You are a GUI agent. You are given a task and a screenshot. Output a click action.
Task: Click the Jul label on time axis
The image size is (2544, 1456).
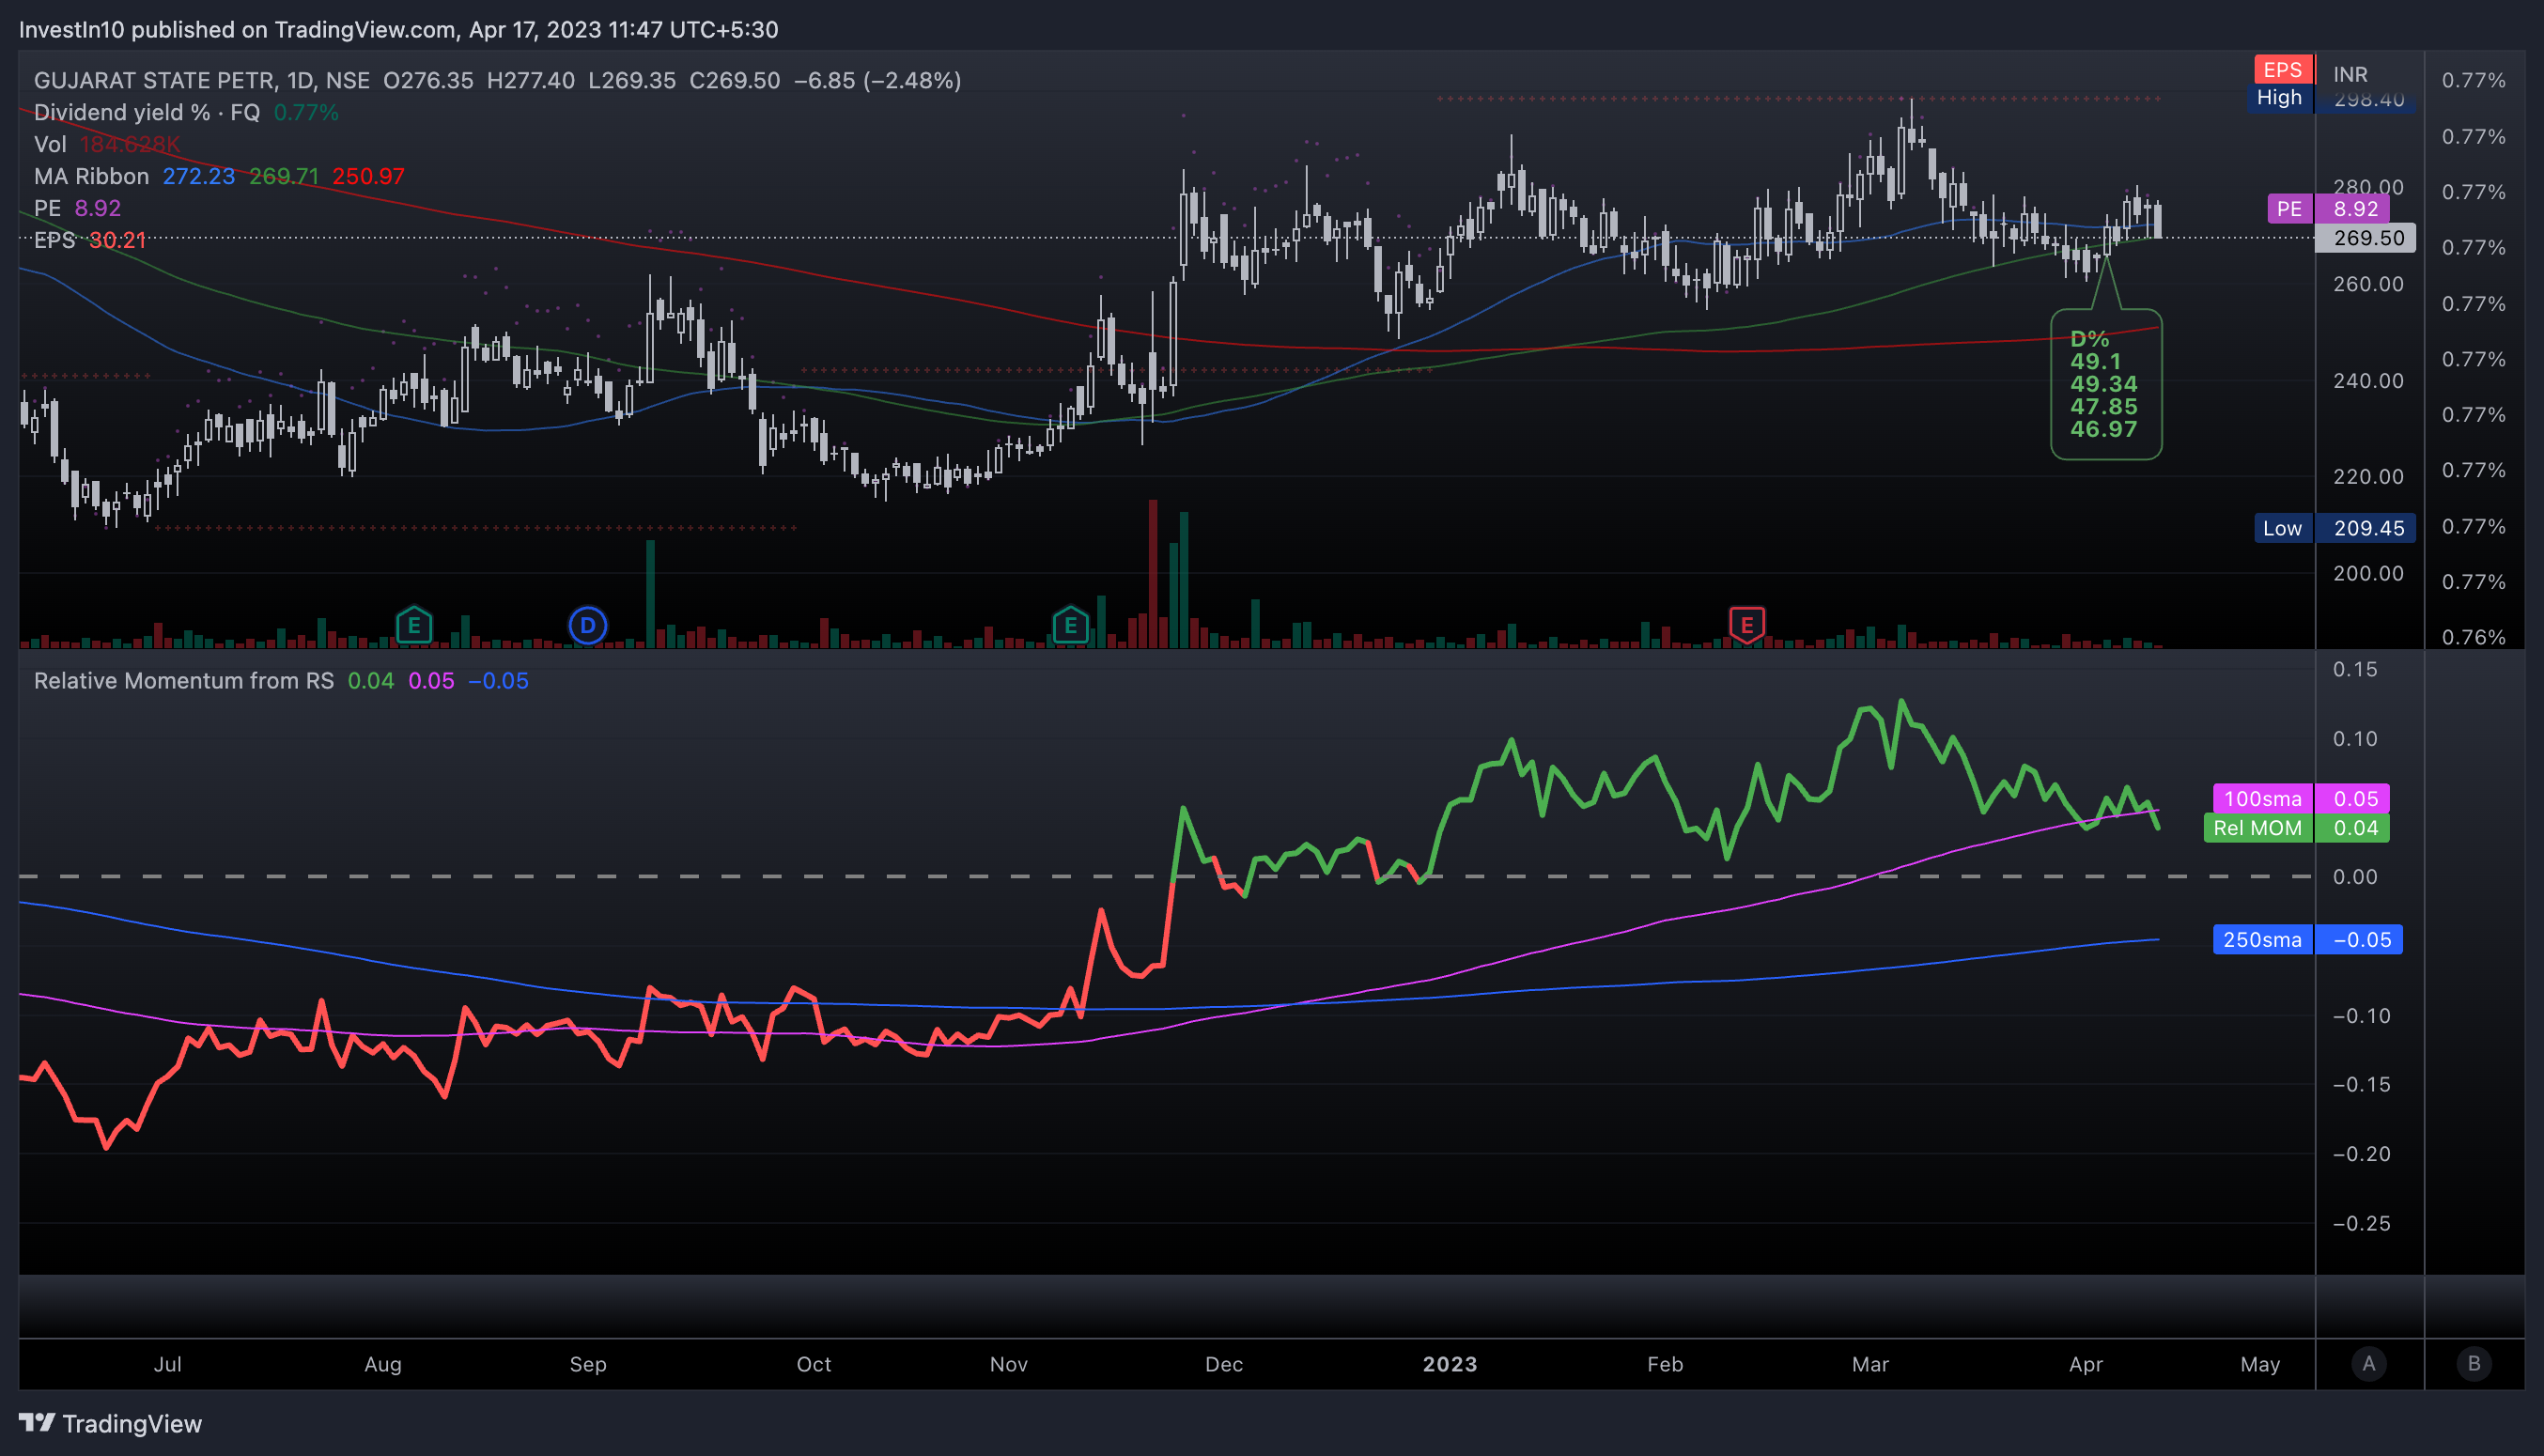pyautogui.click(x=167, y=1364)
